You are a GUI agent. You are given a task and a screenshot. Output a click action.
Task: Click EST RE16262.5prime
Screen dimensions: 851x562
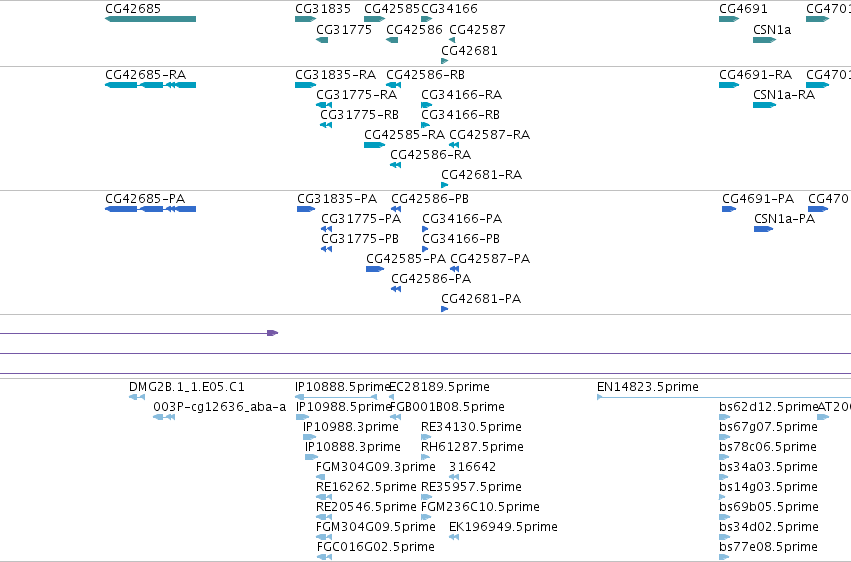point(323,497)
